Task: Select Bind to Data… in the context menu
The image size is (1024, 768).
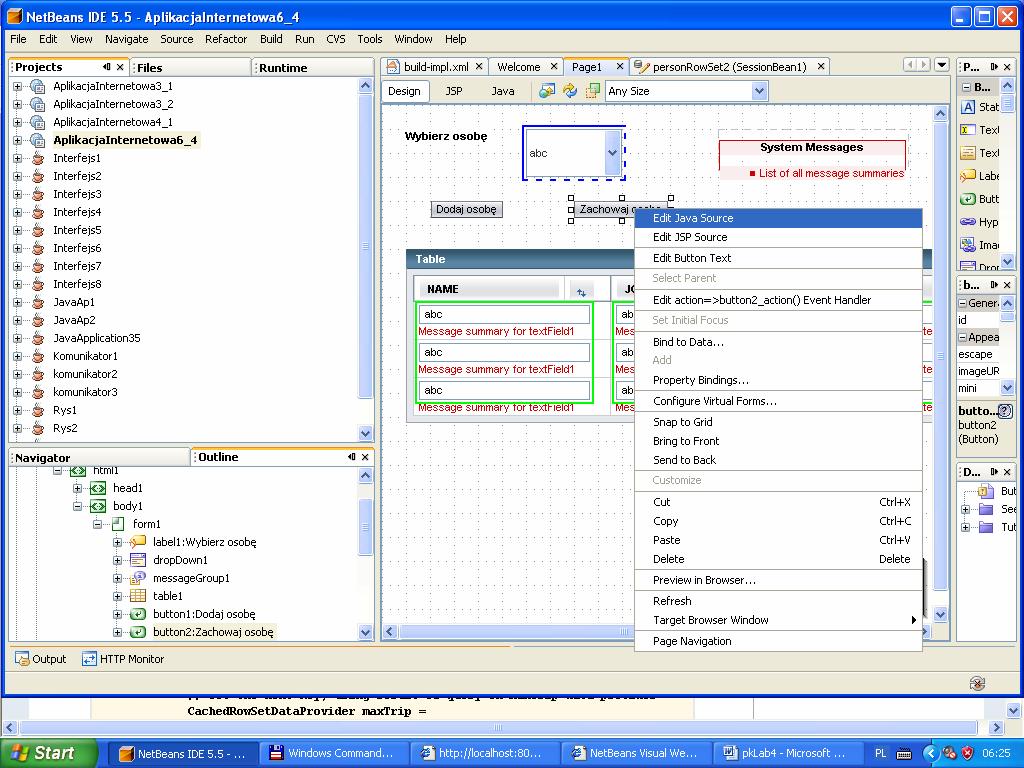Action: pos(778,342)
